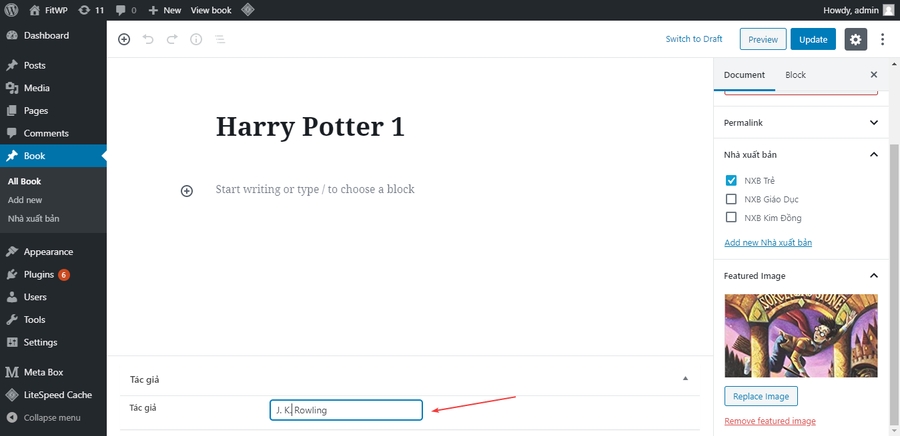Screen dimensions: 900x436
Task: Open the block navigation list icon
Action: click(220, 39)
